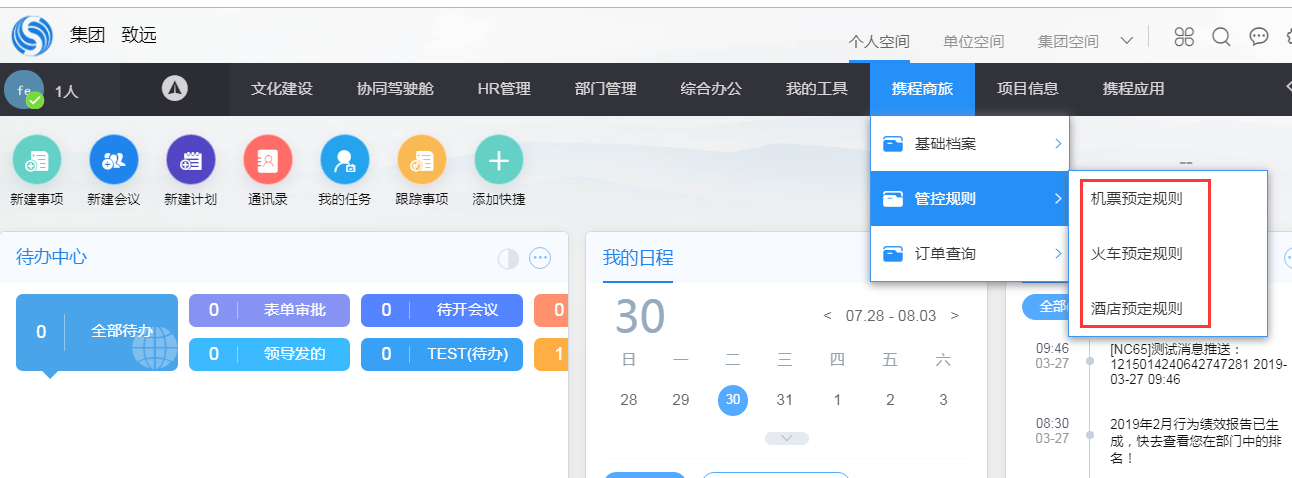Expand the space switcher dropdown arrow
Image resolution: width=1292 pixels, height=478 pixels.
[1127, 41]
